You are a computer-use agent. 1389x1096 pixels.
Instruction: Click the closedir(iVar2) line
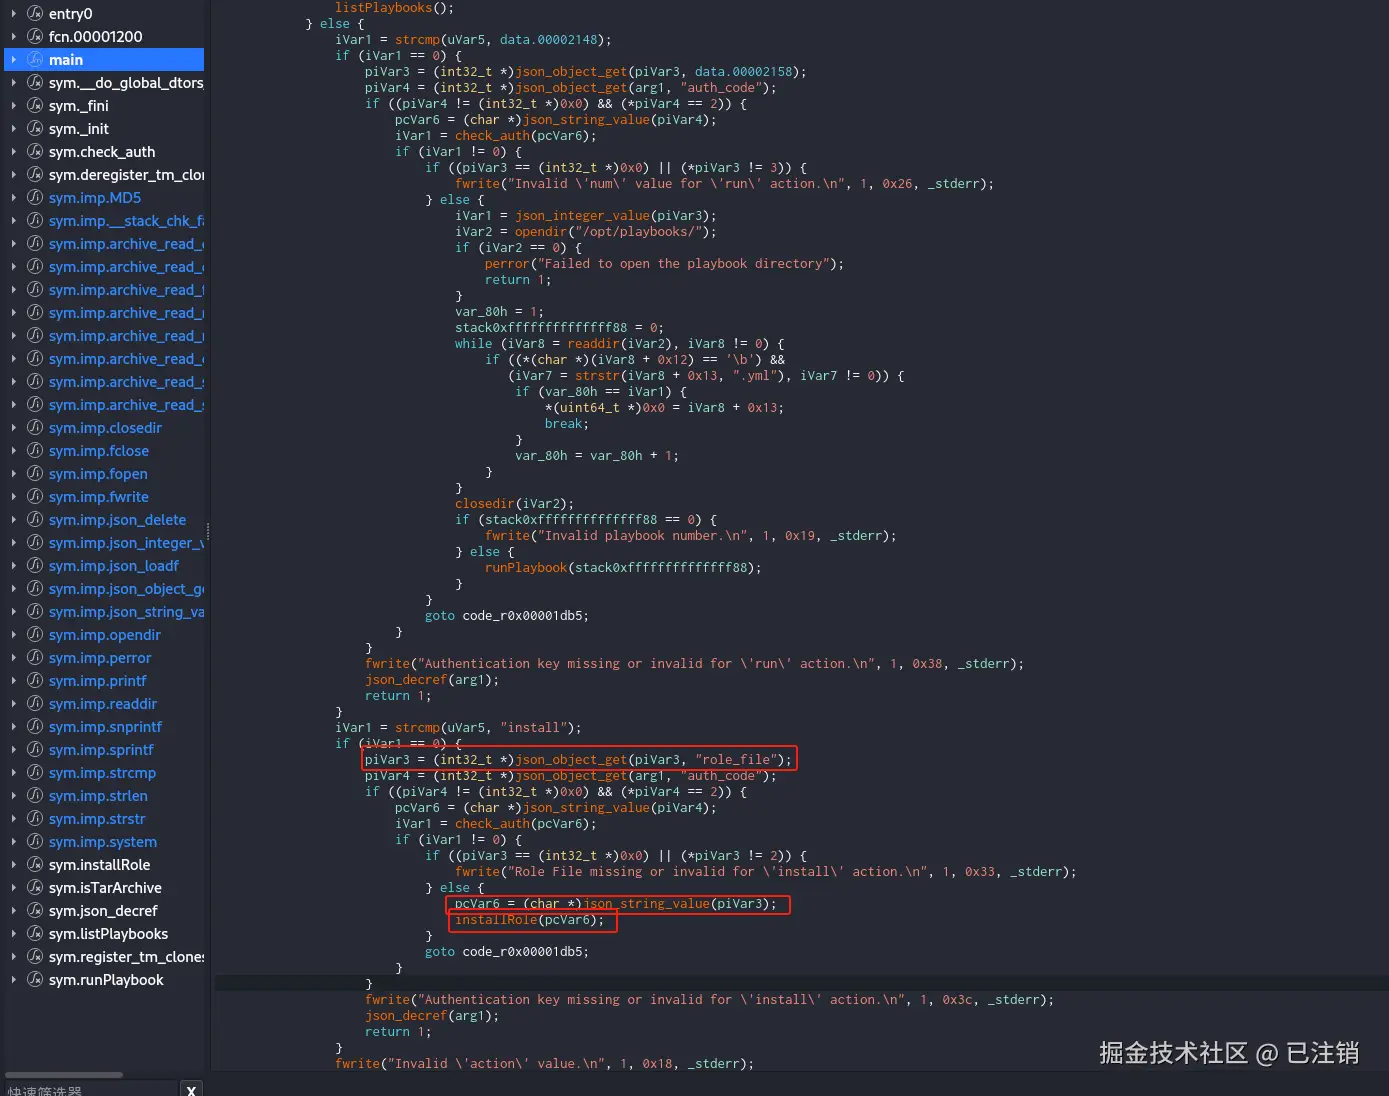click(515, 504)
